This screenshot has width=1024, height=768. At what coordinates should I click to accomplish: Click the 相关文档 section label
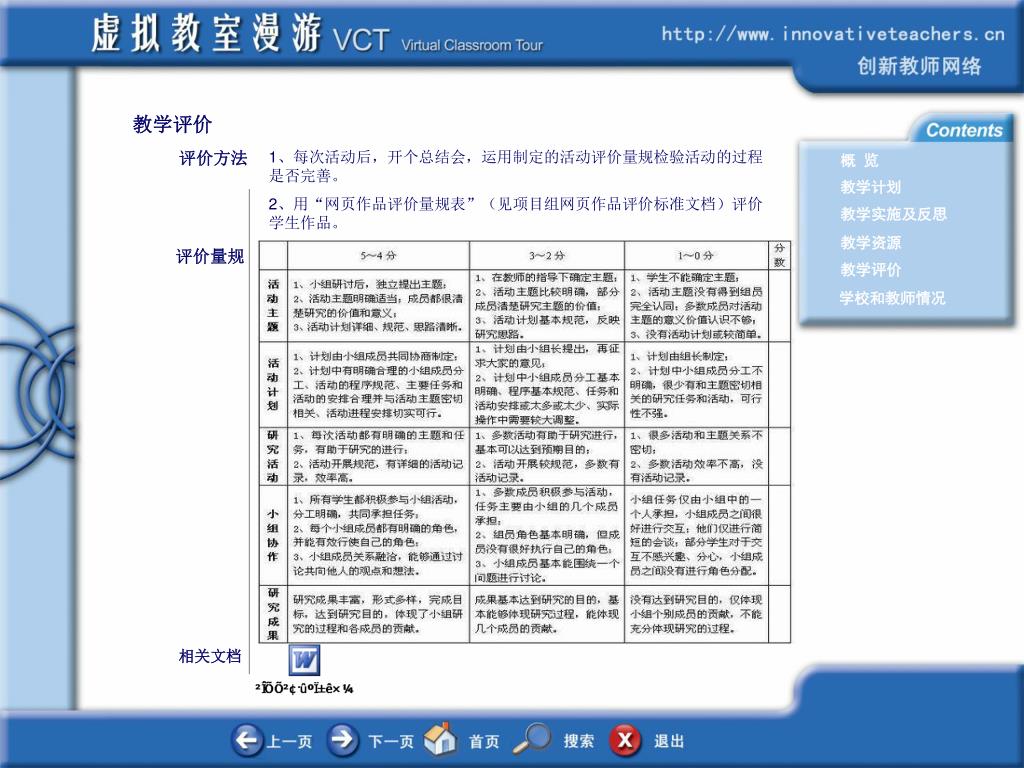pos(210,656)
